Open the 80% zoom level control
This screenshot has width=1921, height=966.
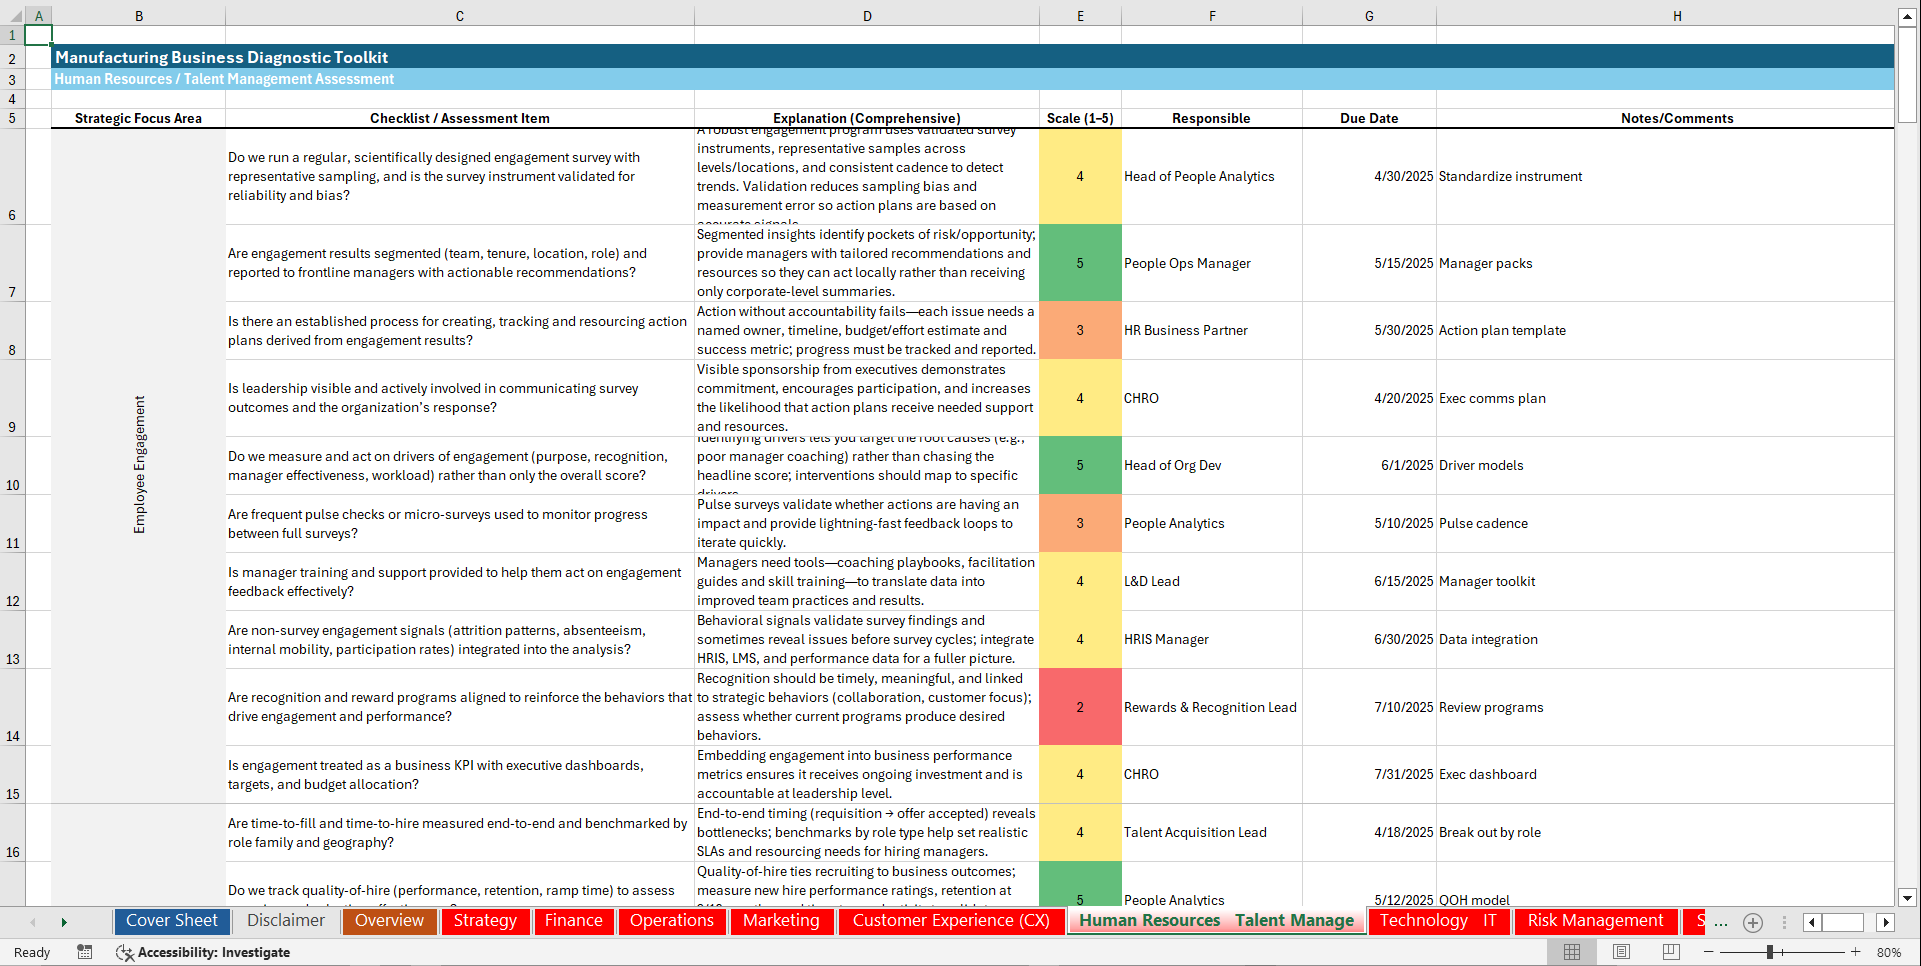coord(1891,952)
